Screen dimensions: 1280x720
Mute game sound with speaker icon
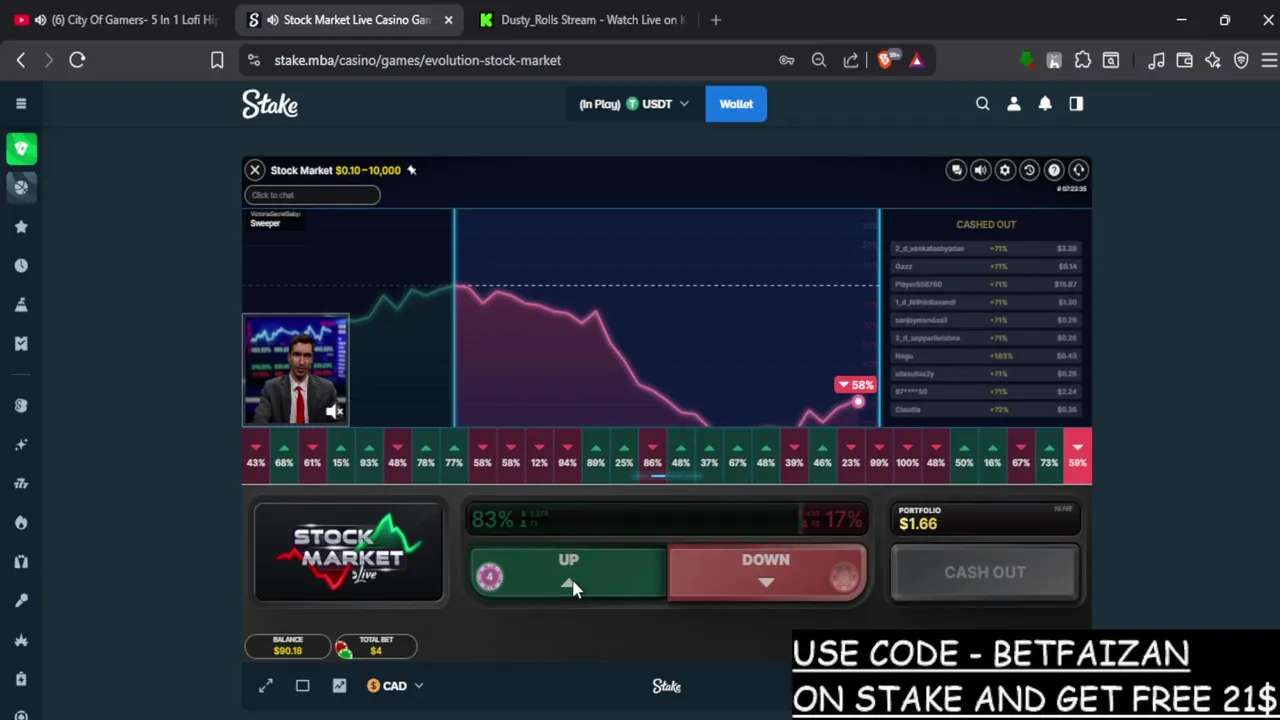pyautogui.click(x=980, y=170)
